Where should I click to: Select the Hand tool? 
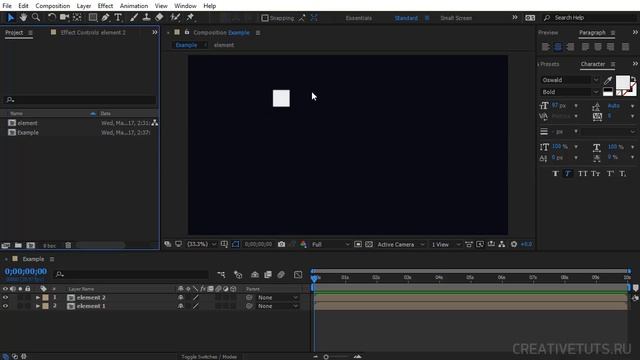point(23,18)
